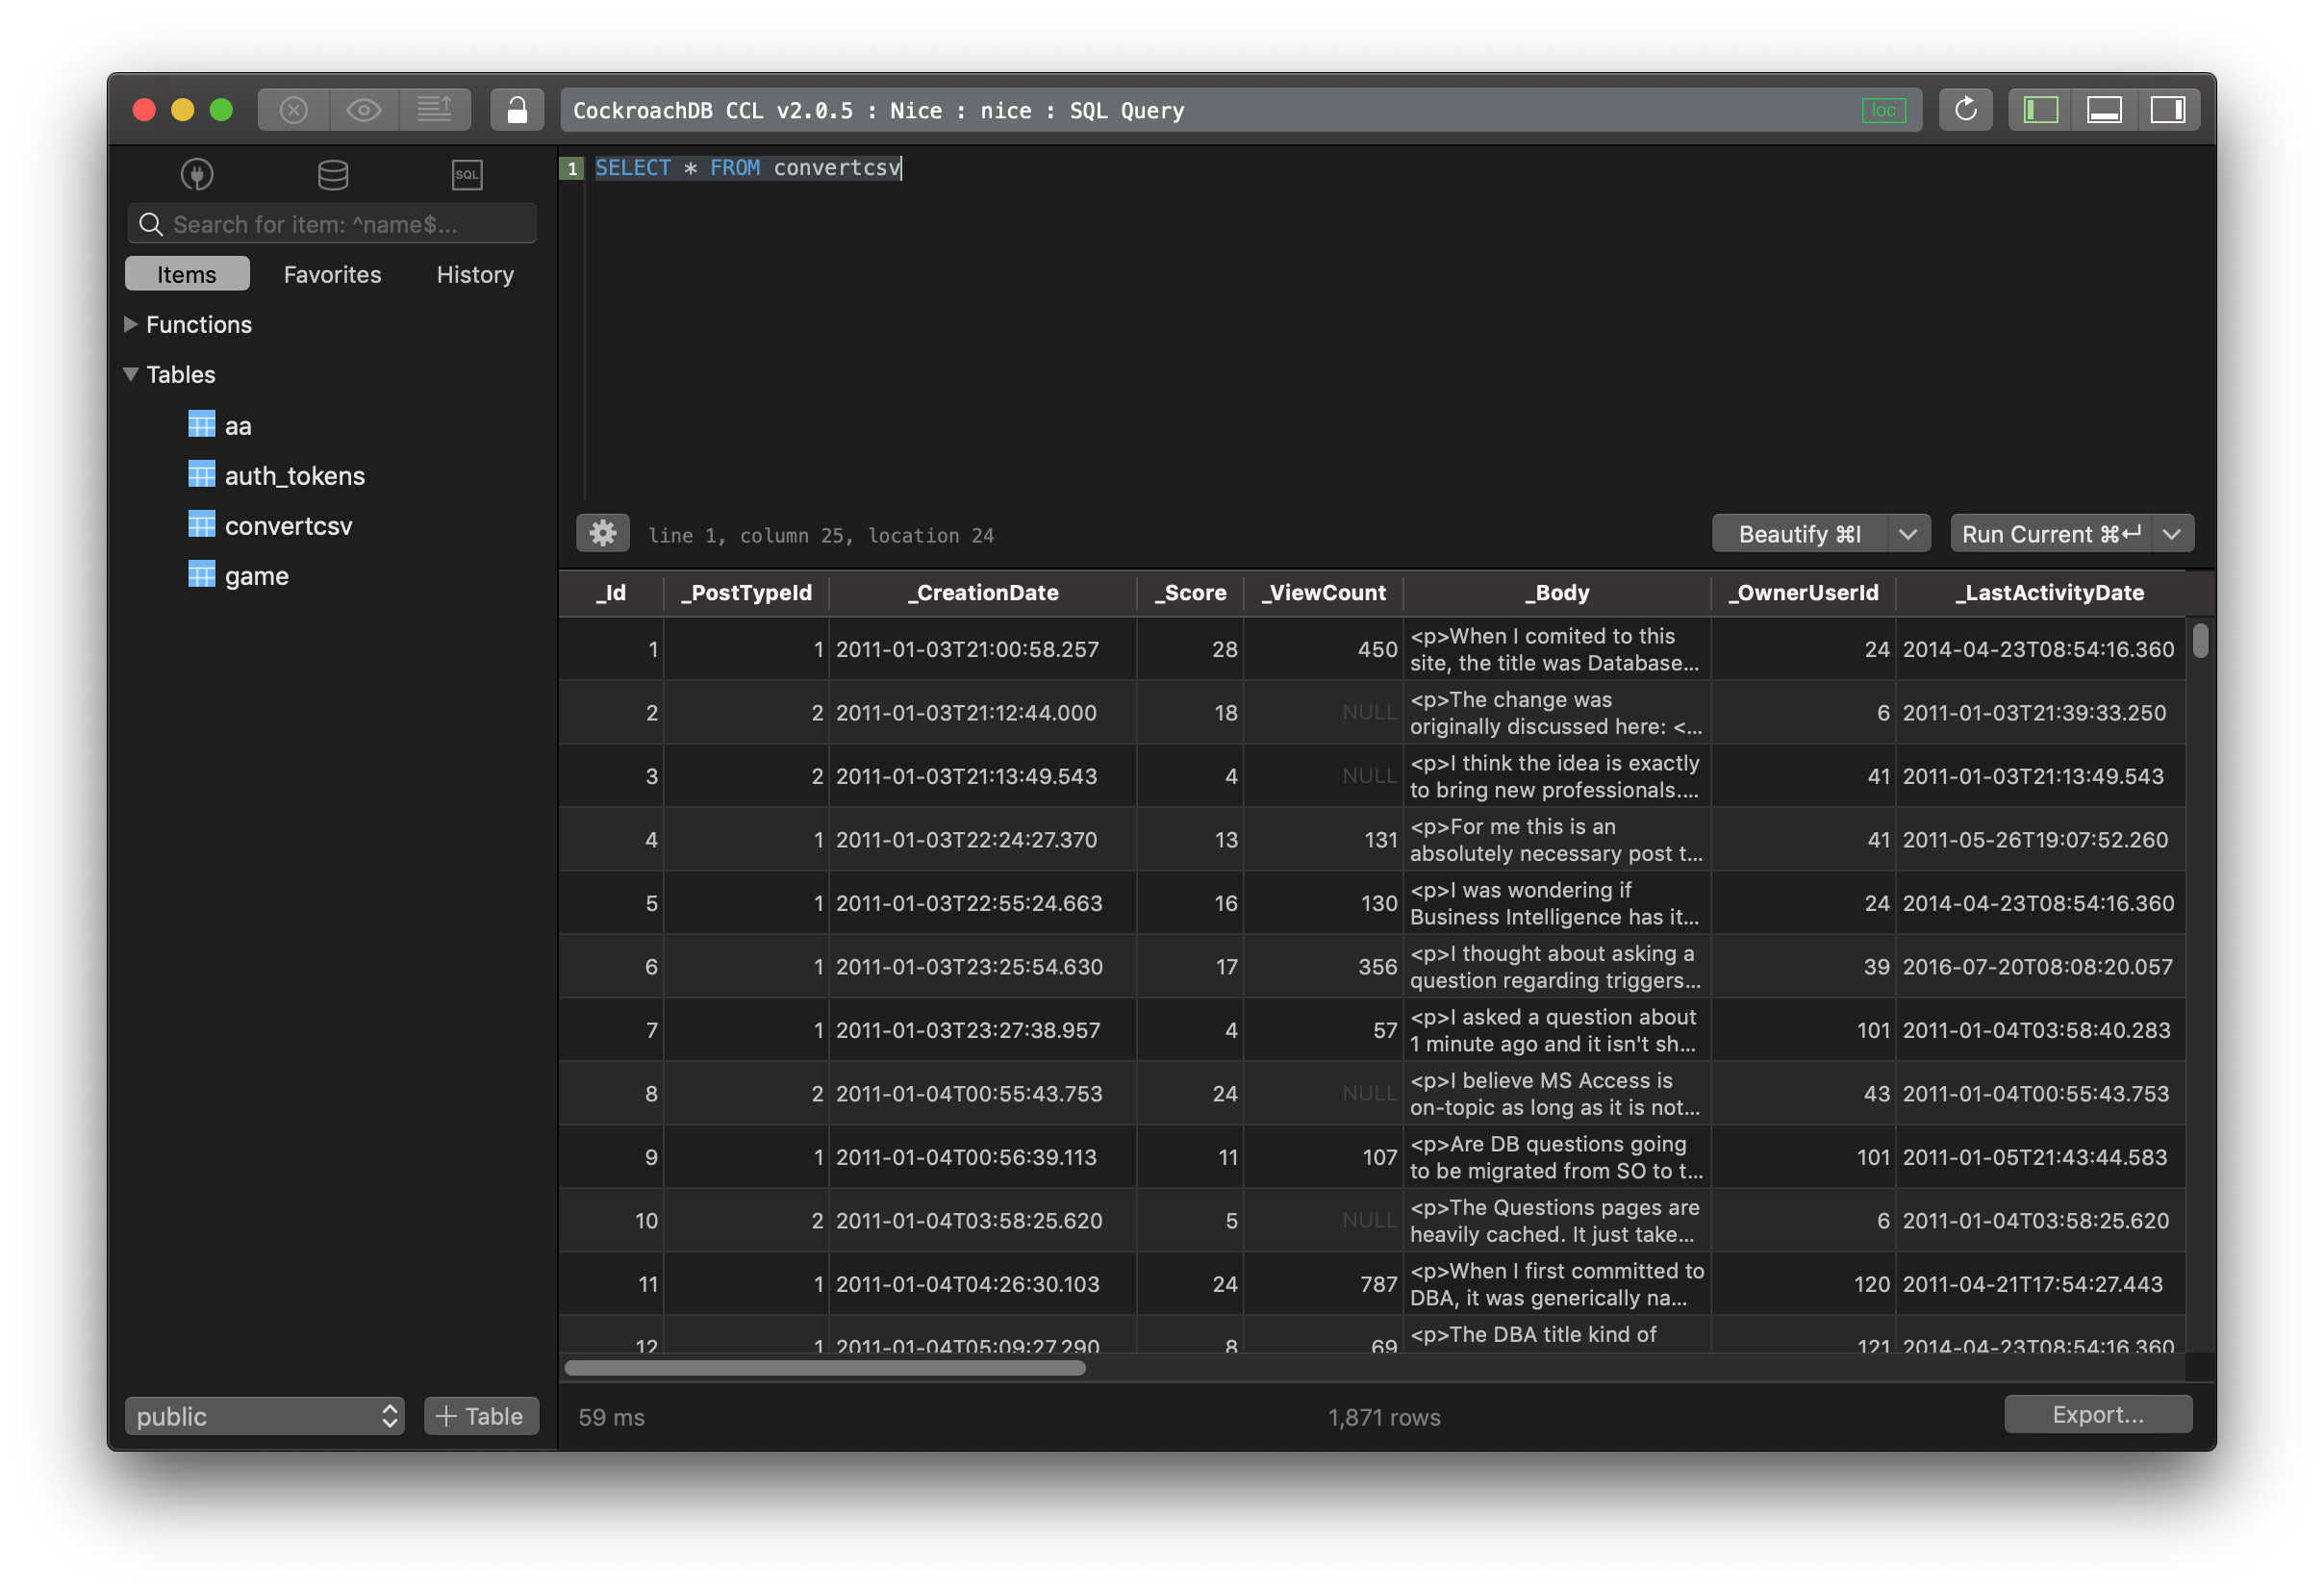This screenshot has height=1593, width=2324.
Task: Click the _CreationDate column header
Action: (983, 593)
